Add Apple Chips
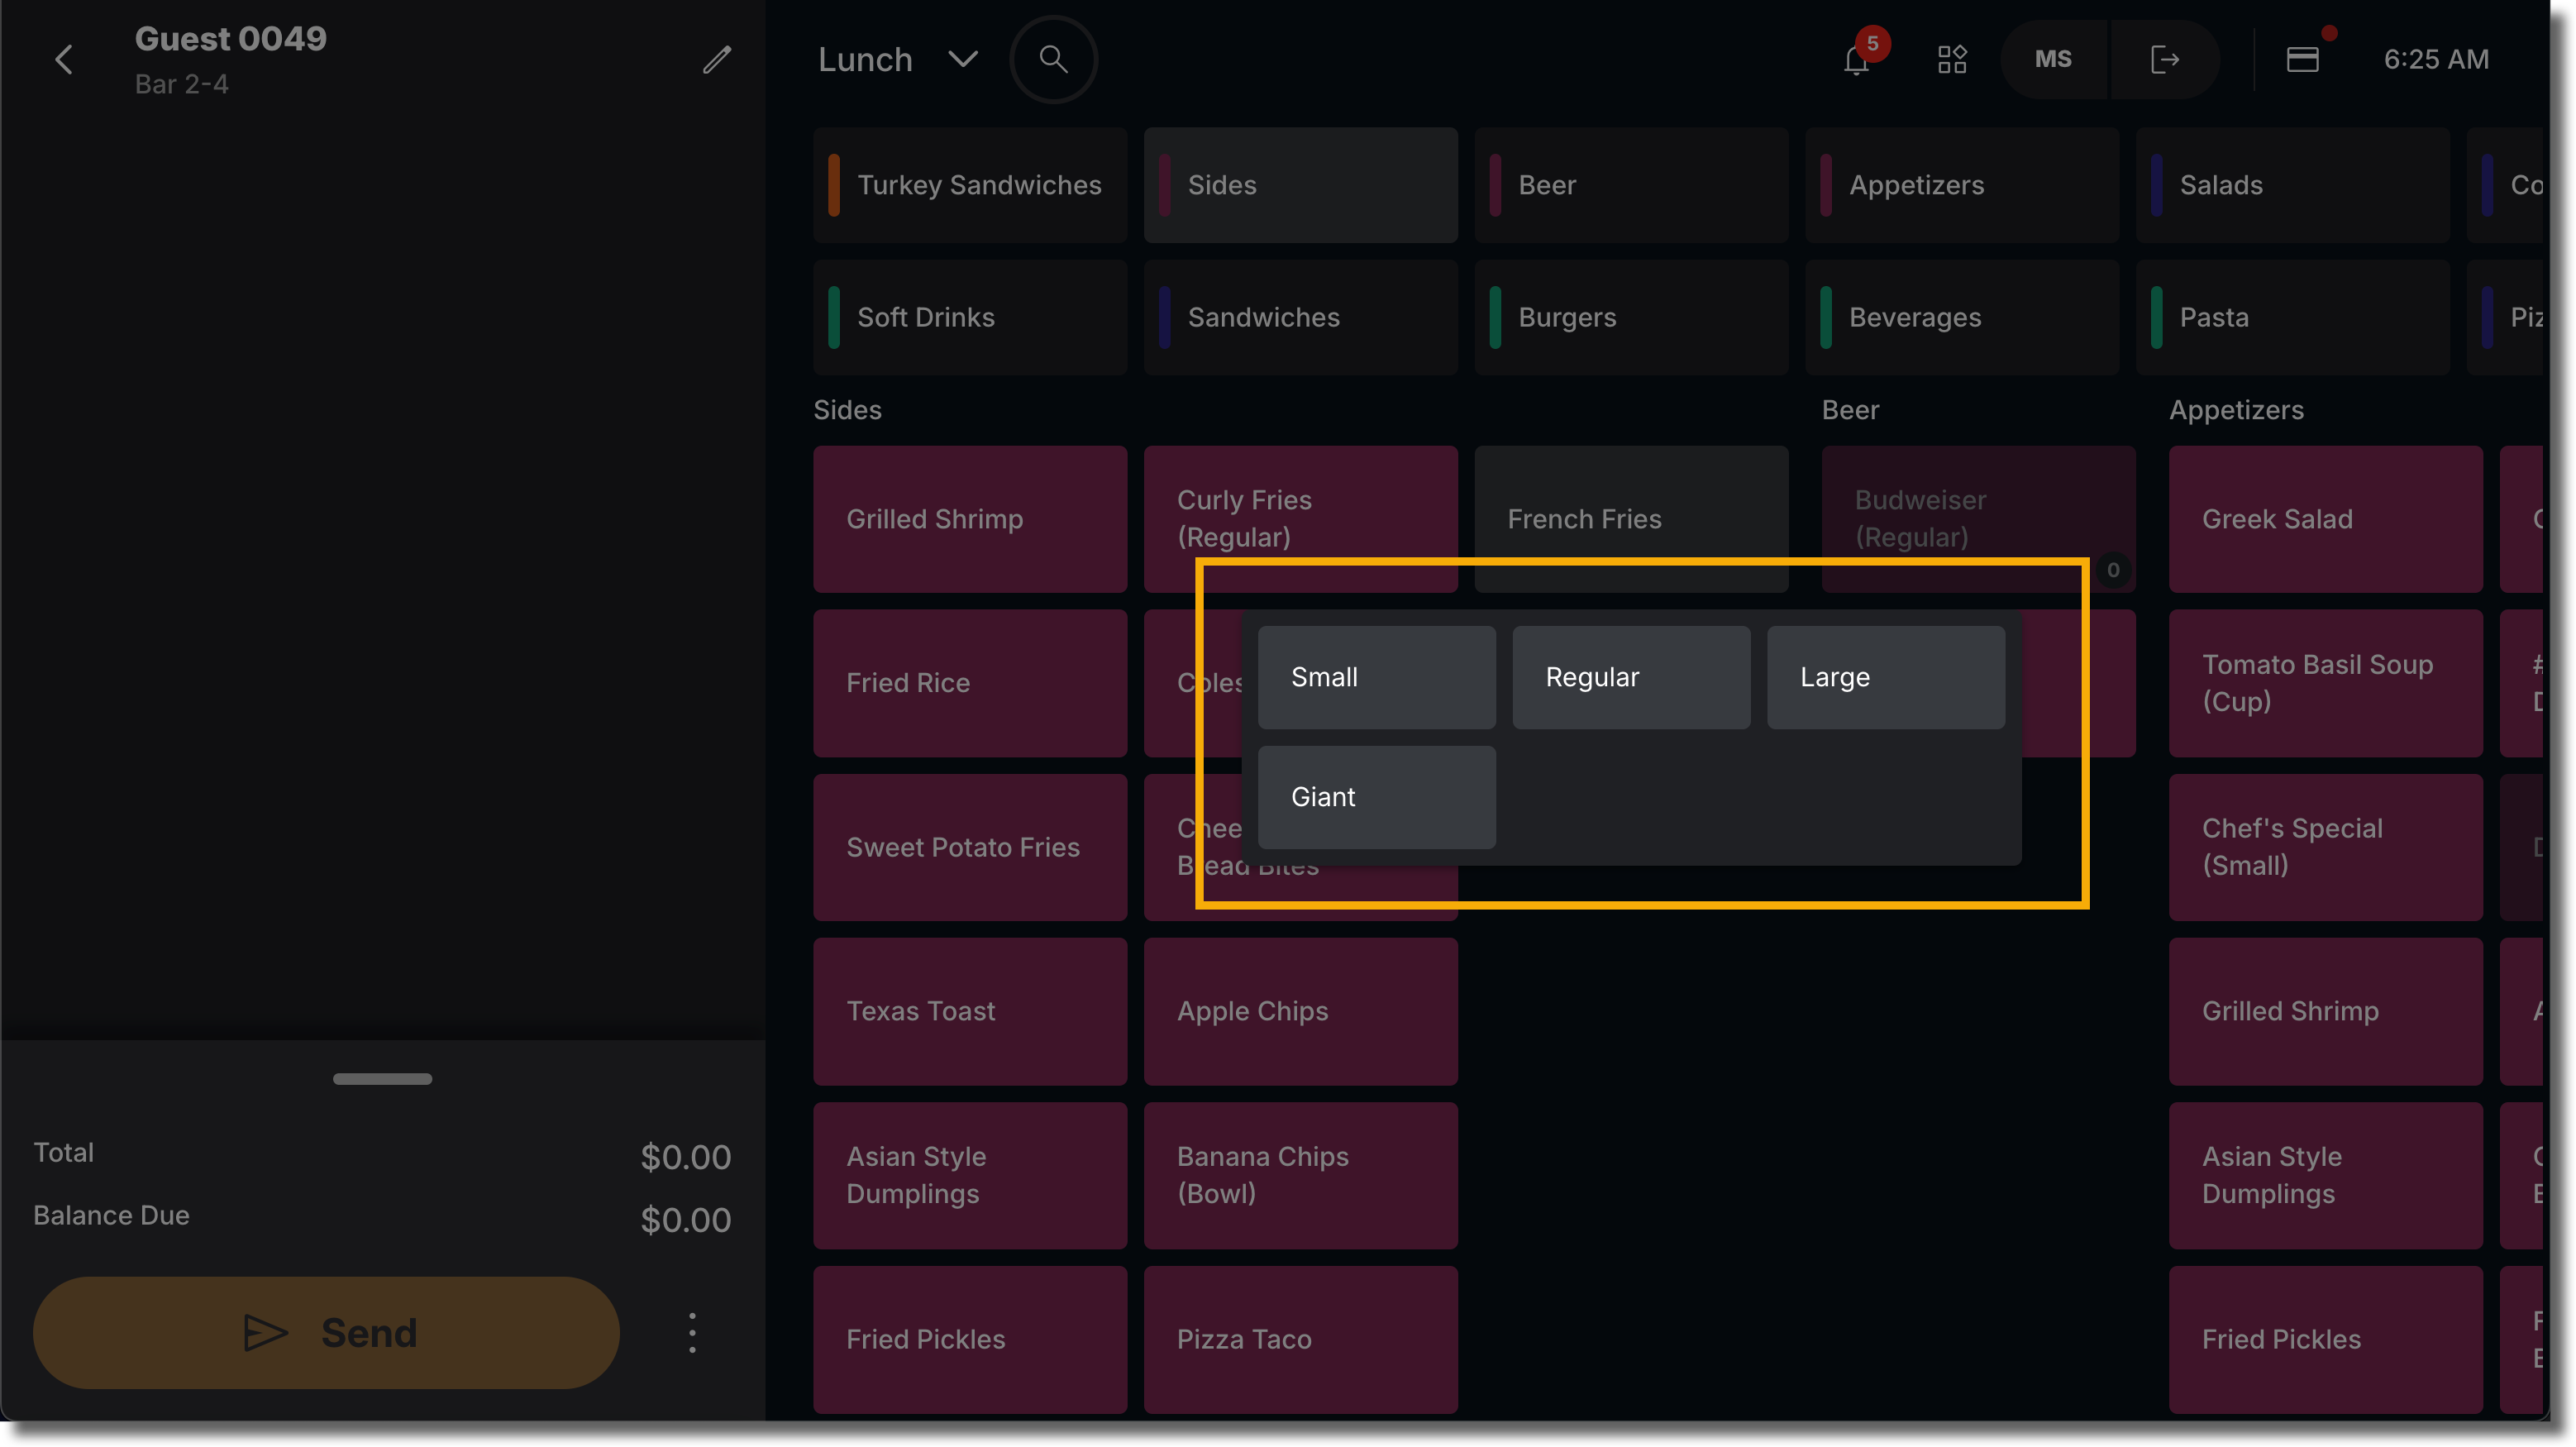The width and height of the screenshot is (2576, 1447). (1300, 1011)
